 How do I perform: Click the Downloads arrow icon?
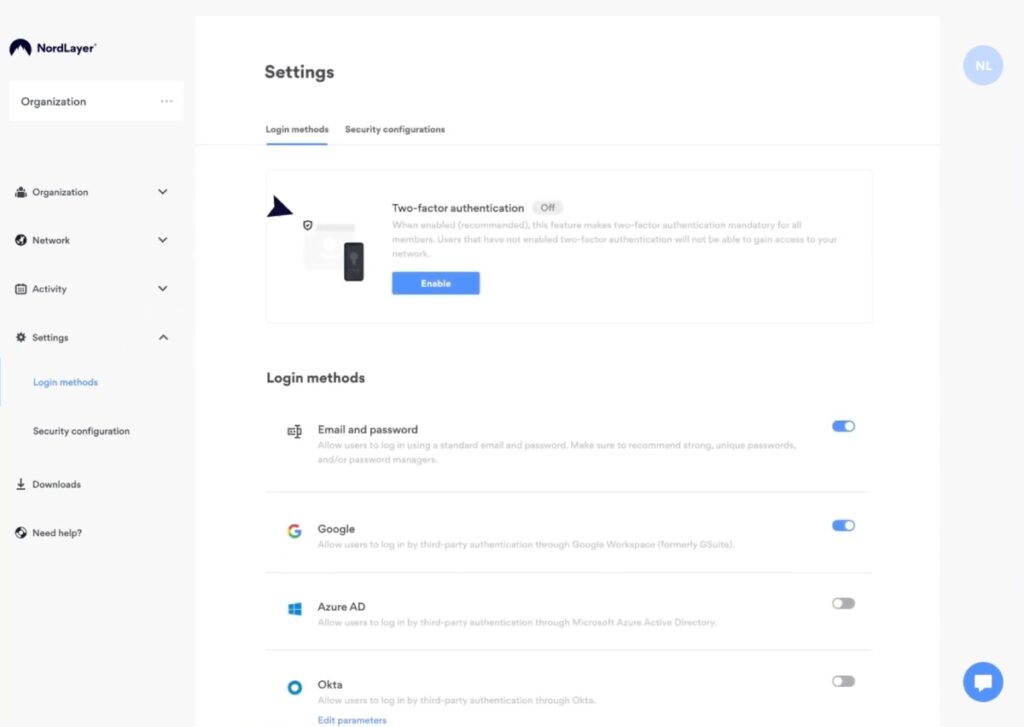click(21, 484)
